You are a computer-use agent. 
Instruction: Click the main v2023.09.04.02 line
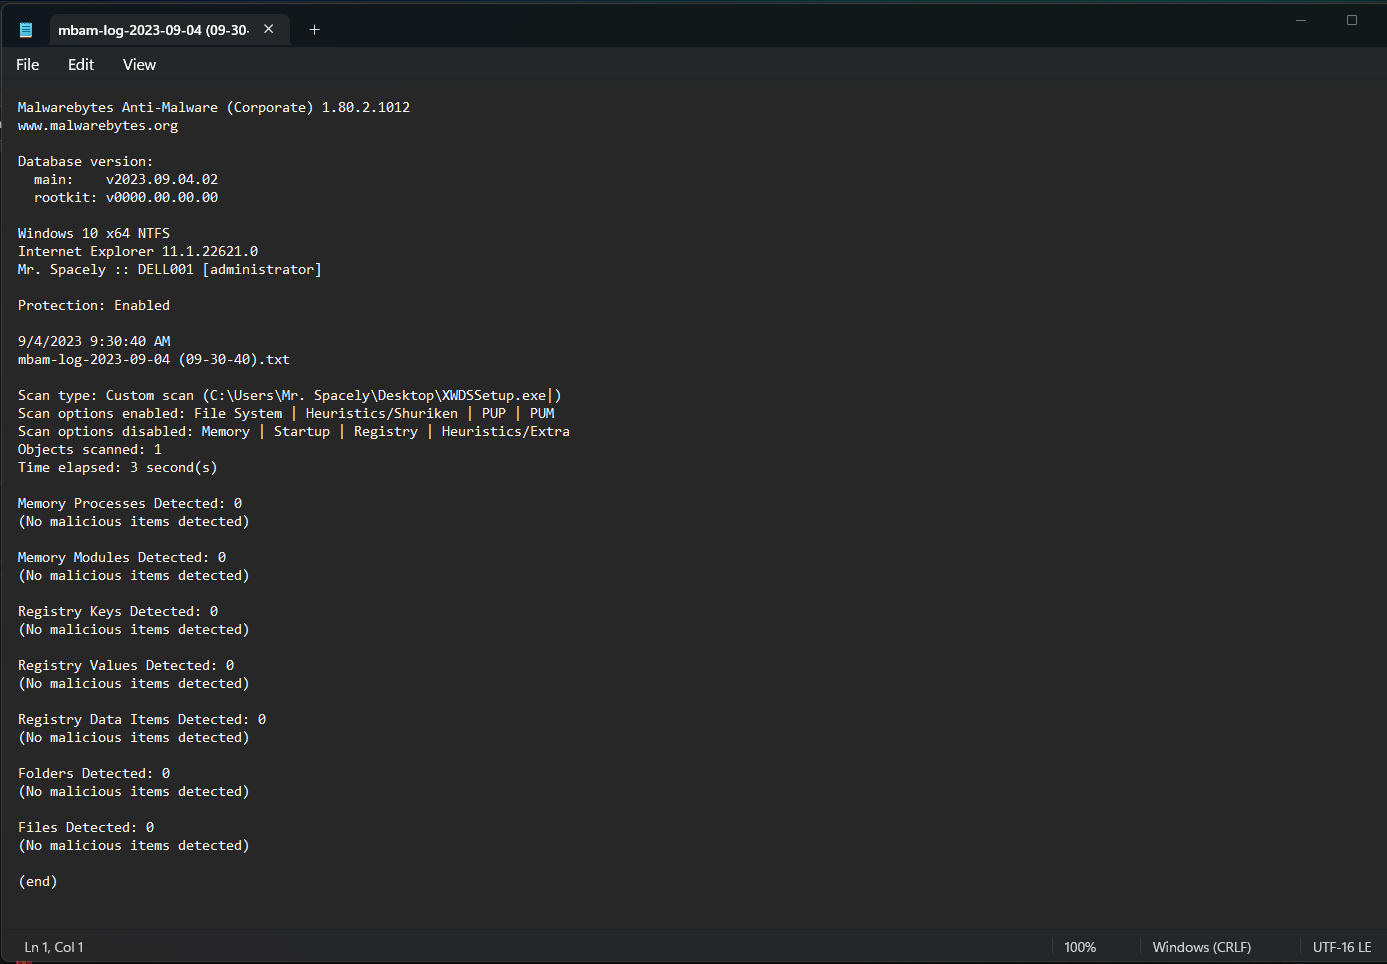point(126,180)
